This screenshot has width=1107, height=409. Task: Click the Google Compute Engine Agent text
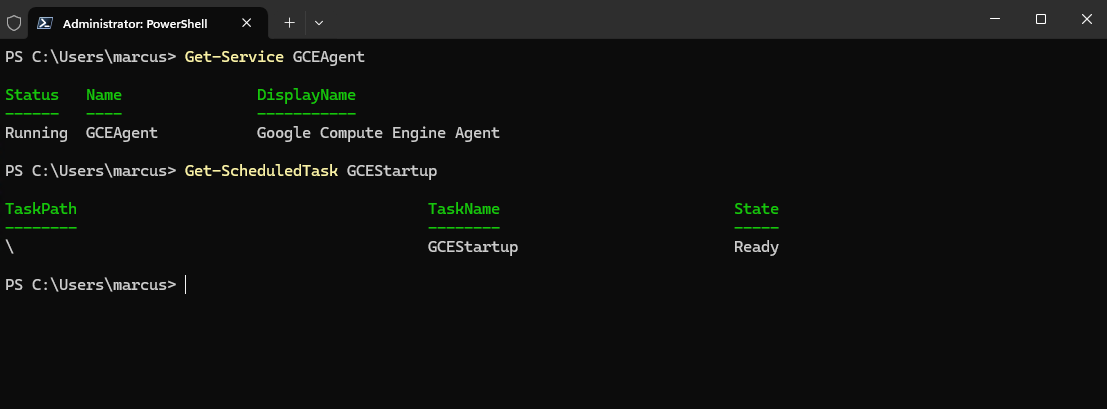tap(378, 133)
